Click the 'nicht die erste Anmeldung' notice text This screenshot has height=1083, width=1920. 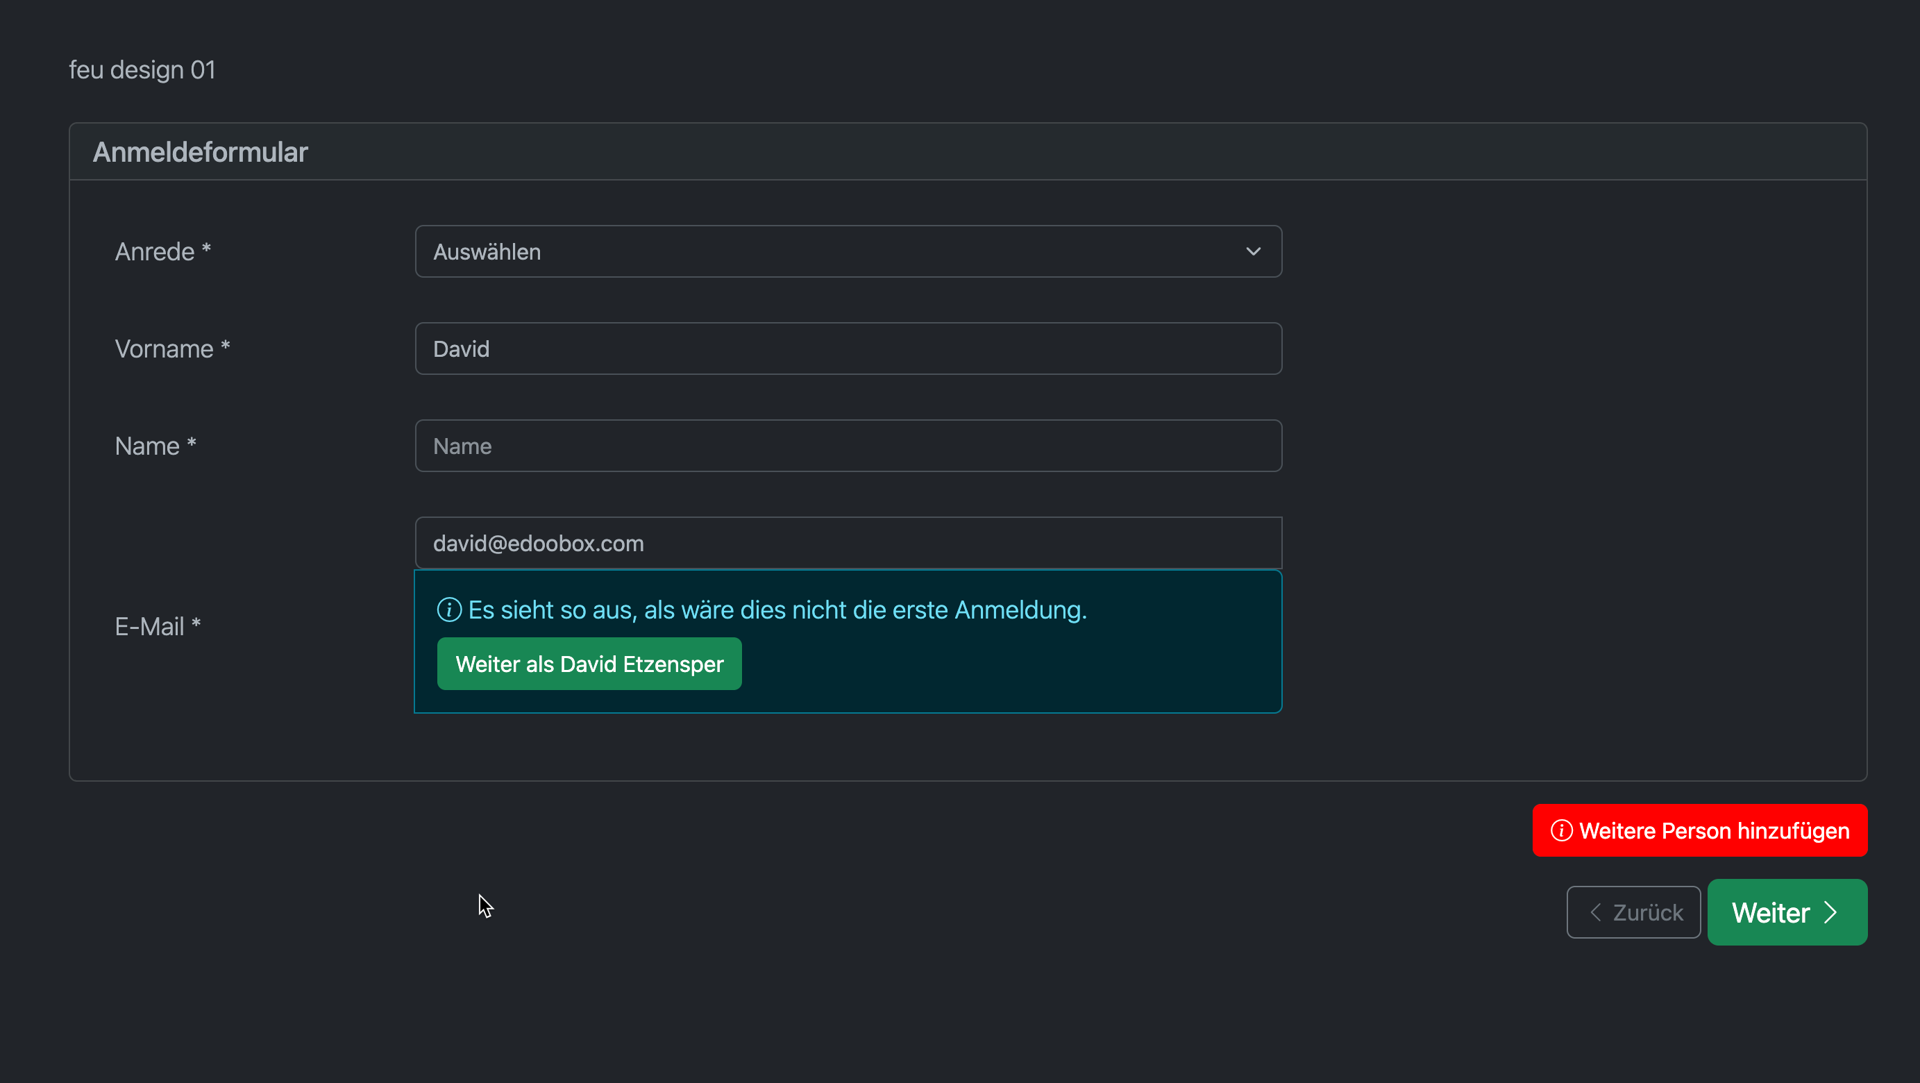(777, 610)
